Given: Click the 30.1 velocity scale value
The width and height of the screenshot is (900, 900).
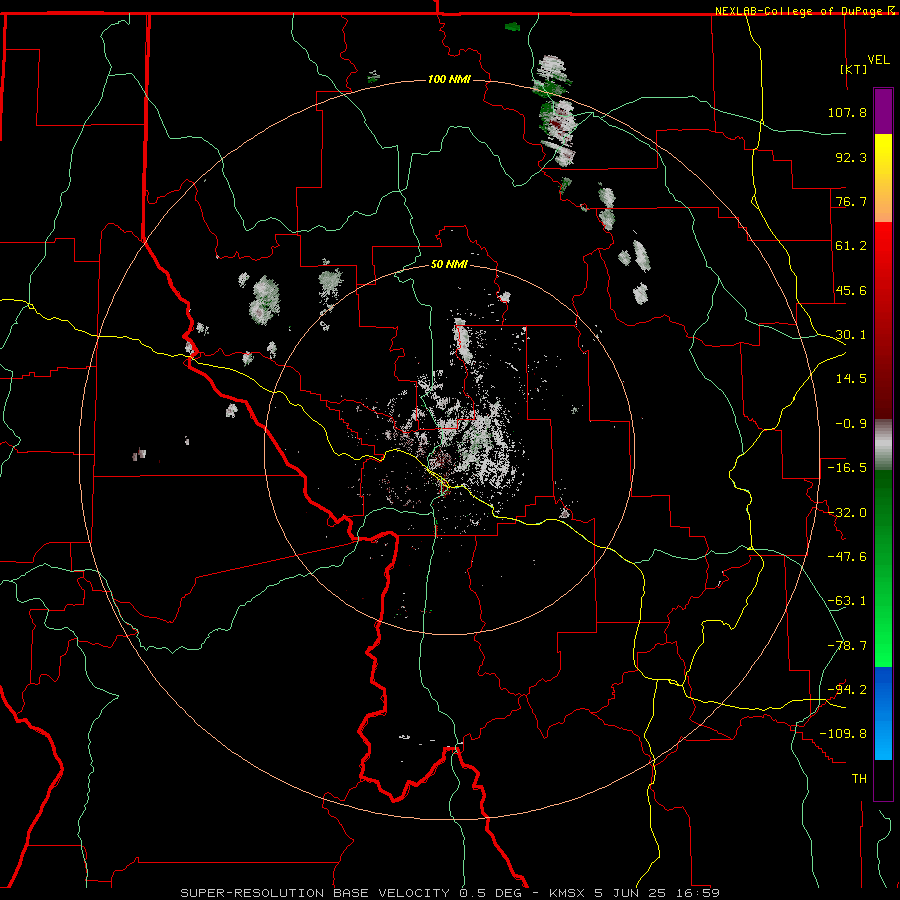Looking at the screenshot, I should pyautogui.click(x=851, y=335).
